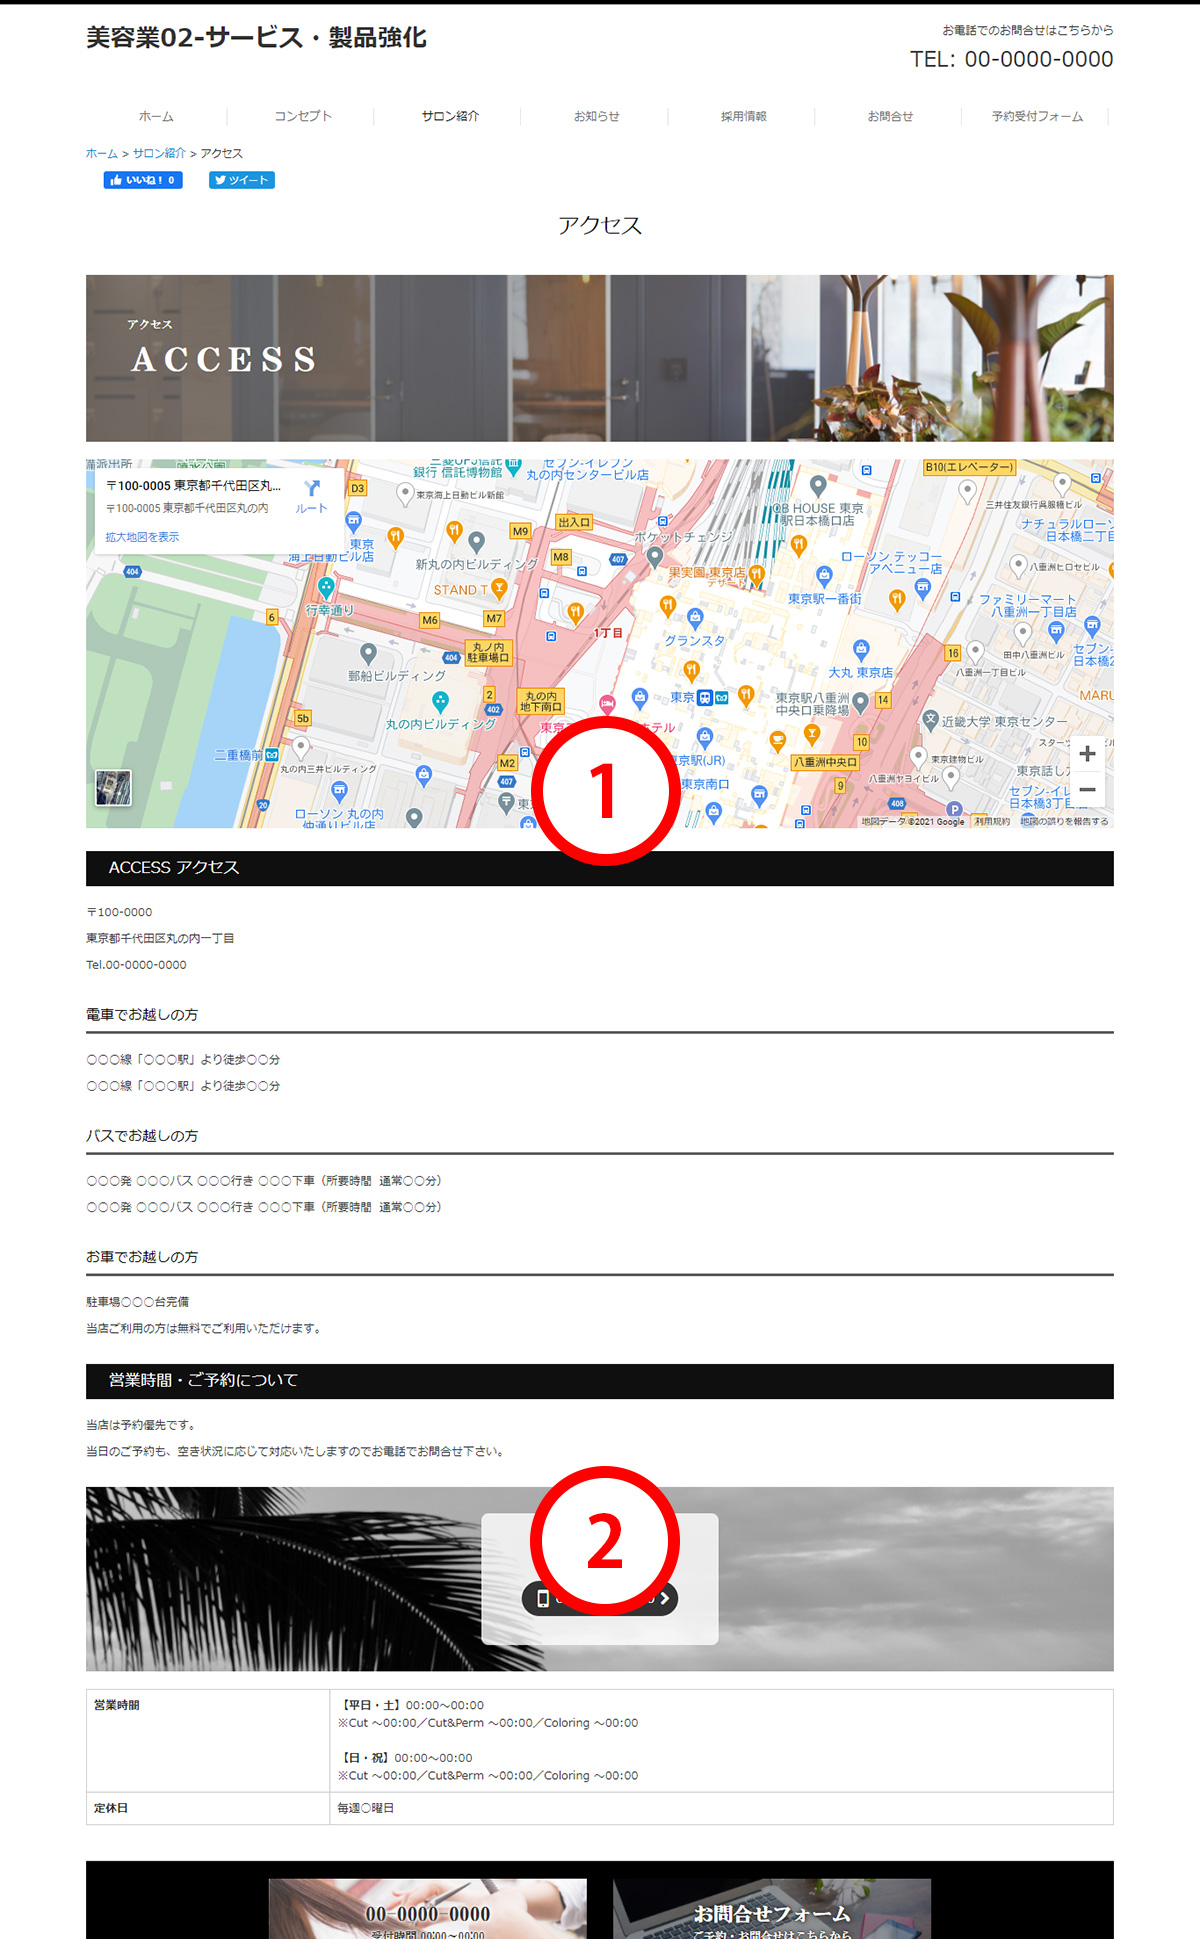Click the M9 subway exit marker
1200x1939 pixels.
520,531
